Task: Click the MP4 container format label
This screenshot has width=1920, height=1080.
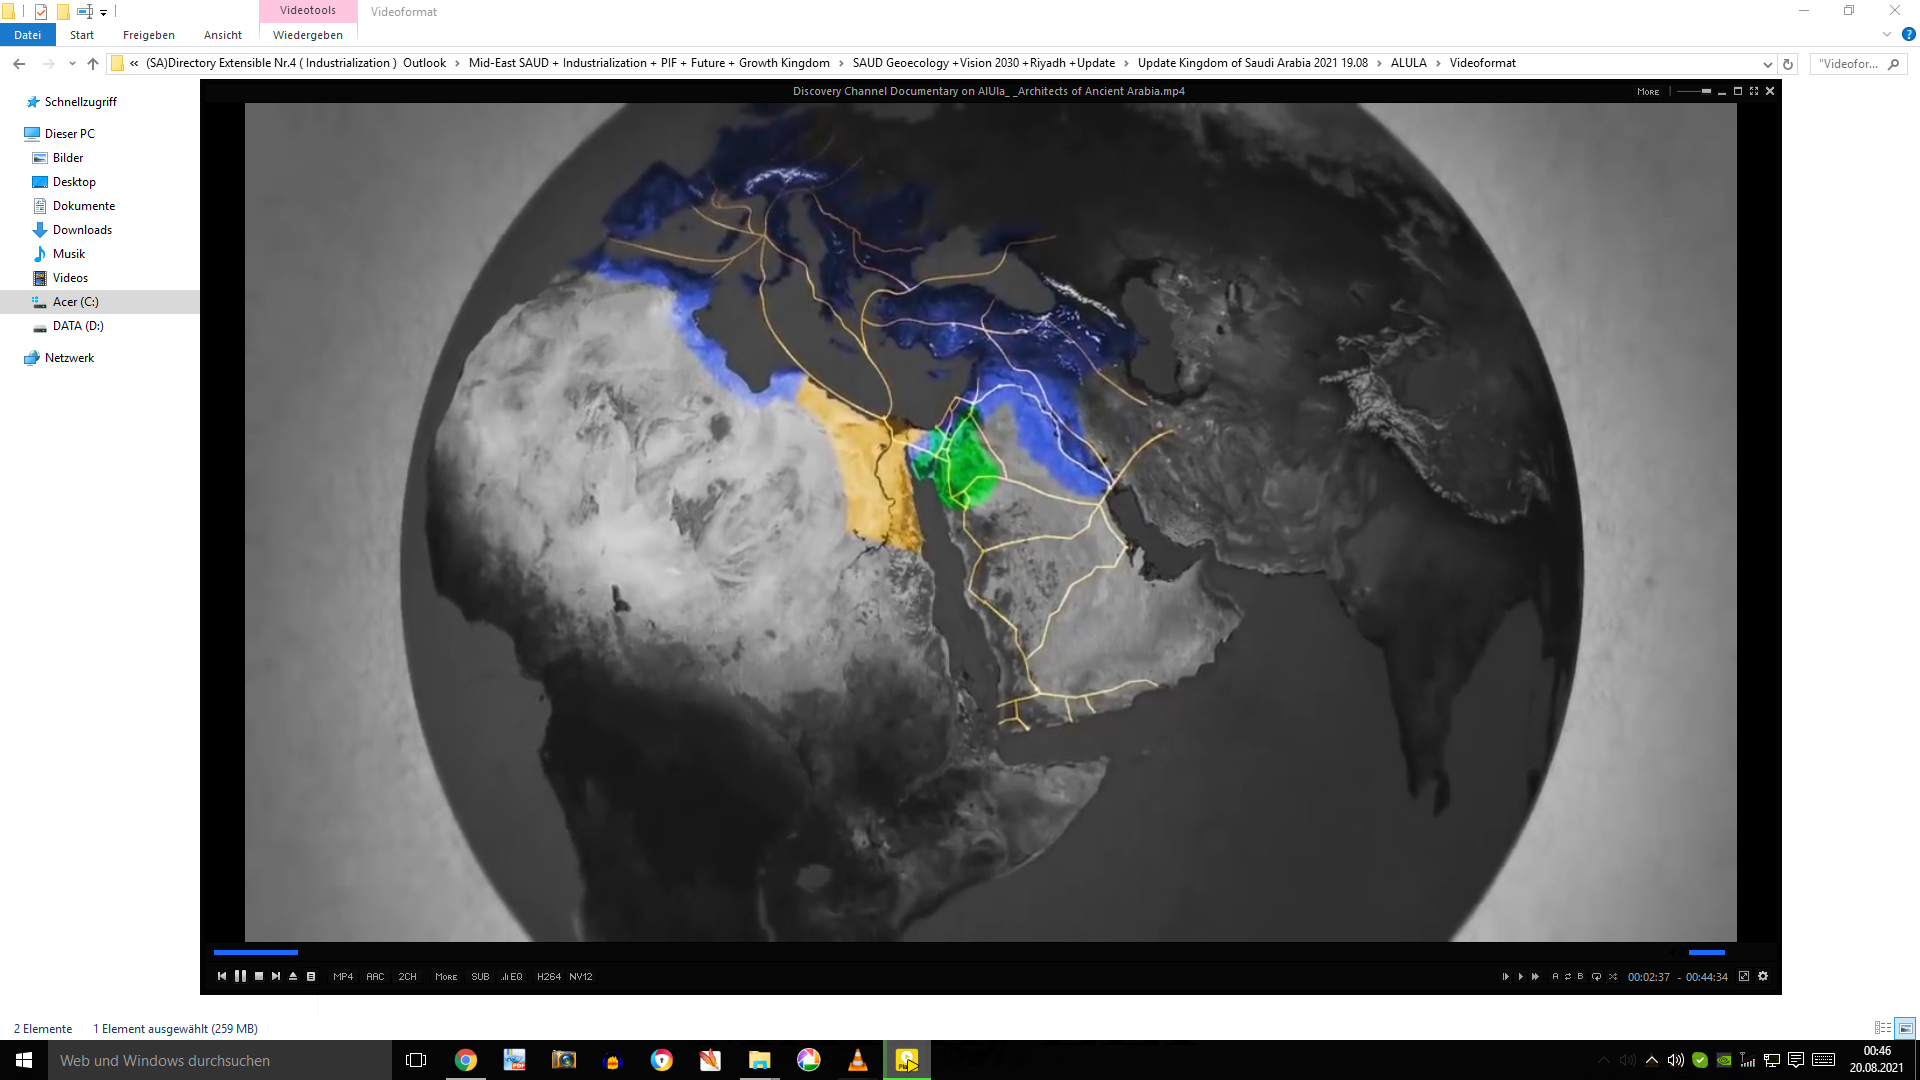Action: [343, 977]
